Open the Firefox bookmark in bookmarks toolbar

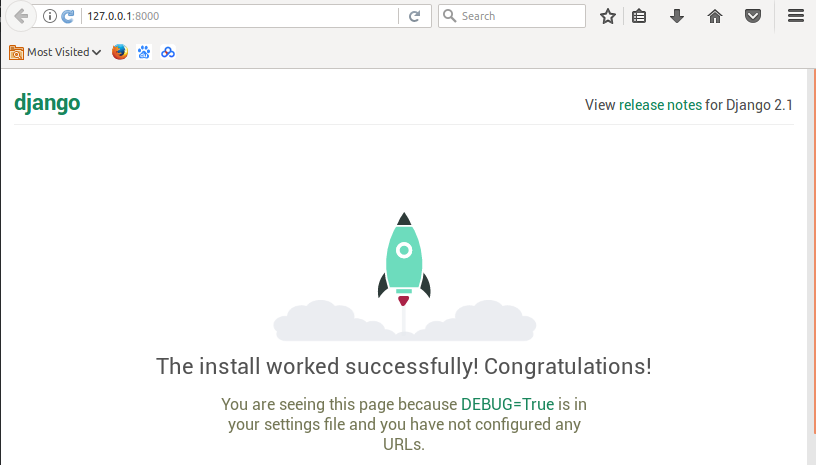coord(120,52)
